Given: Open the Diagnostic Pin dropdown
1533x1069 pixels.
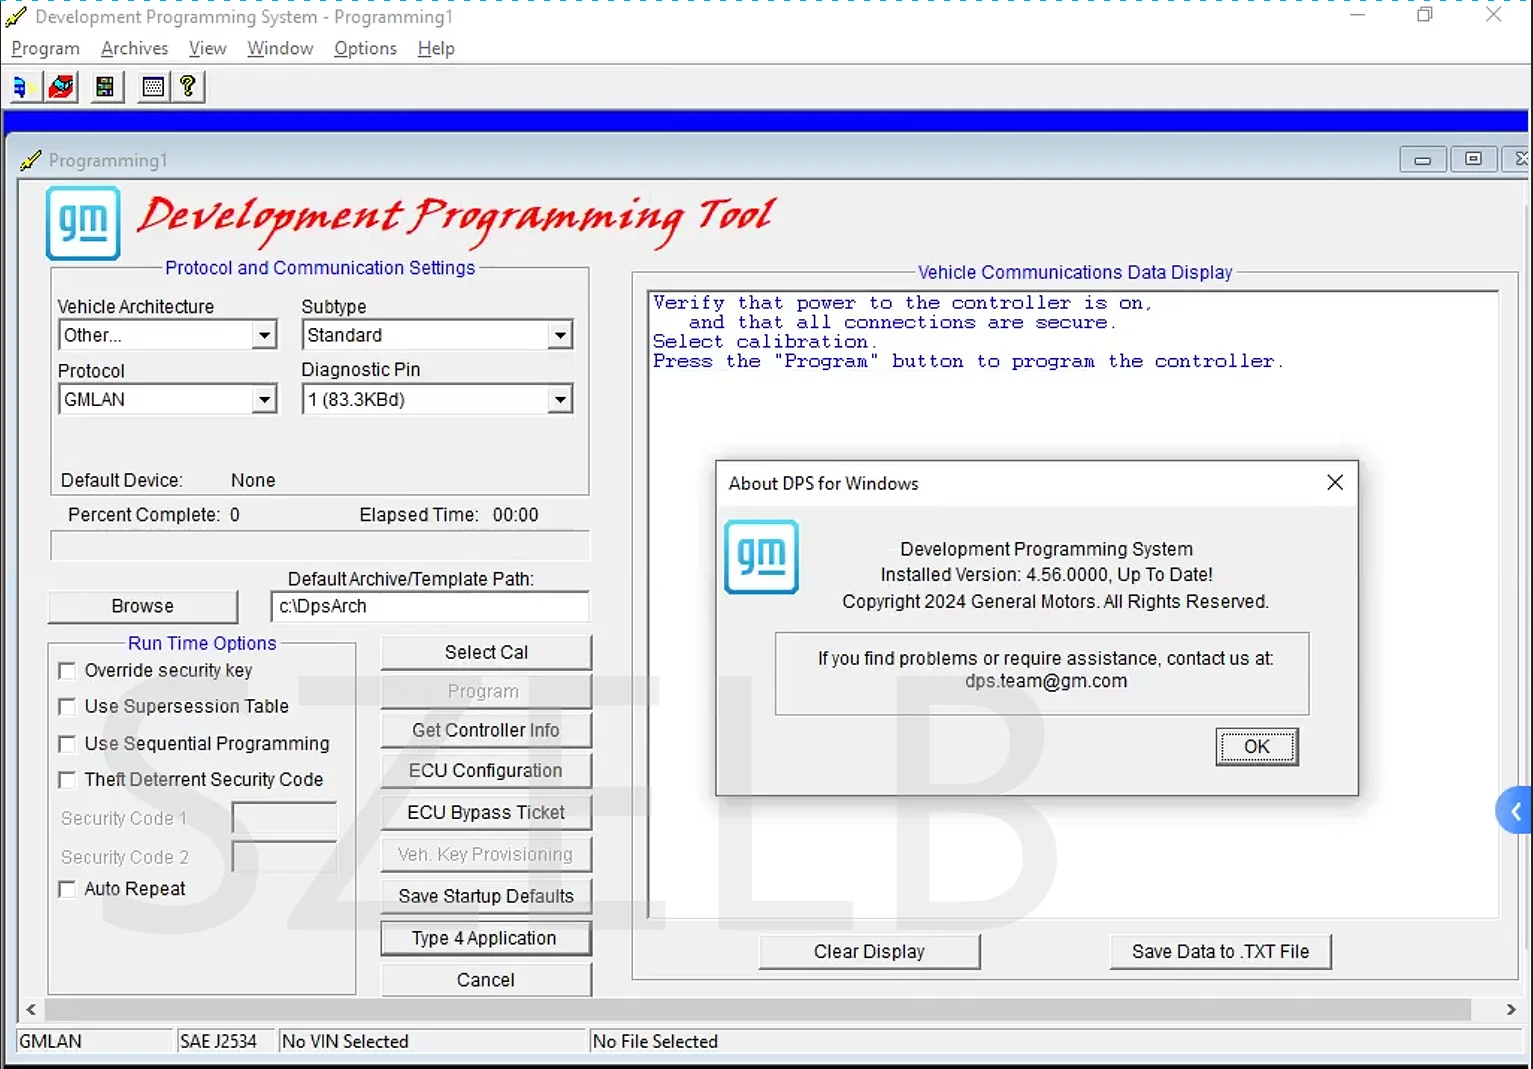Looking at the screenshot, I should [x=560, y=400].
